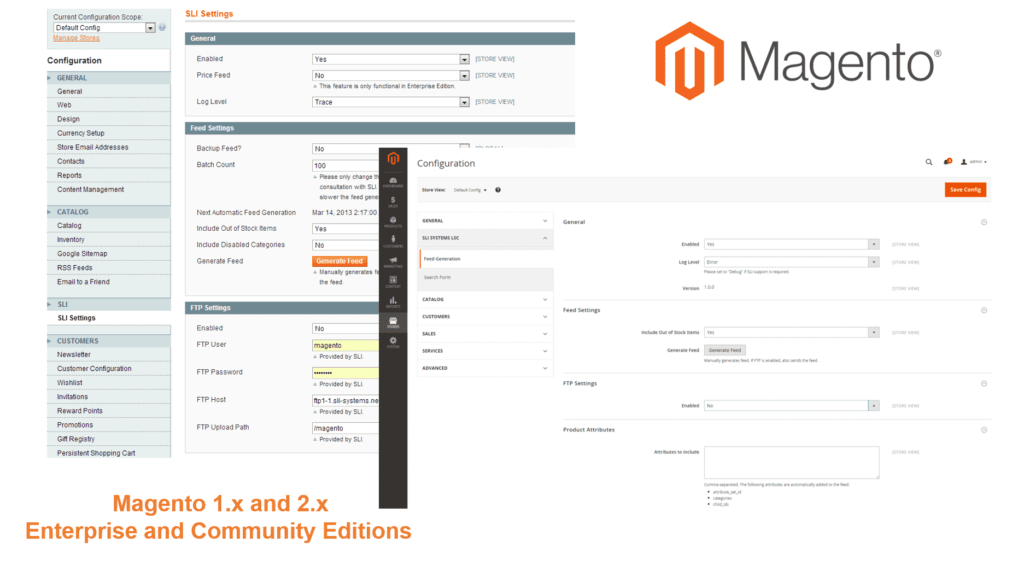Viewport: 1024px width, 583px height.
Task: Open the notifications bell in Magento 2 header
Action: (947, 162)
